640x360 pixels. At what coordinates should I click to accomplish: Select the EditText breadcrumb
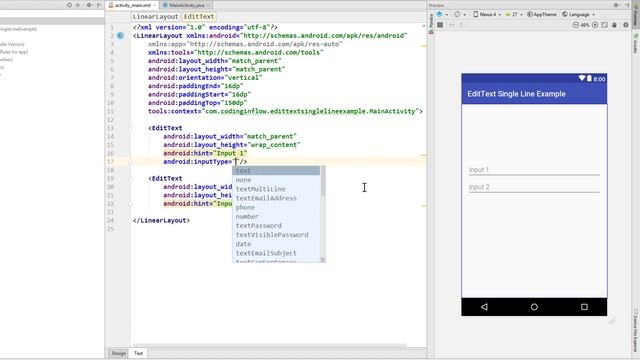click(x=199, y=17)
